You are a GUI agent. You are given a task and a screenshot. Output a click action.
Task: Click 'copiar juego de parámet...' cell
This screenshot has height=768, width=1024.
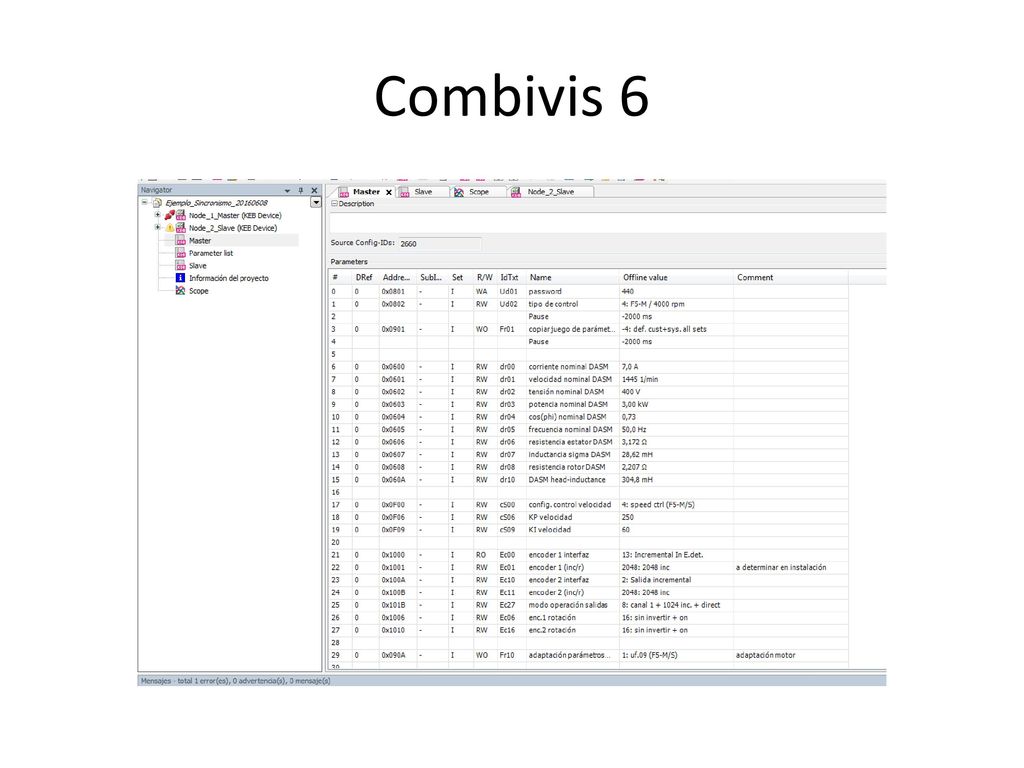pos(571,329)
